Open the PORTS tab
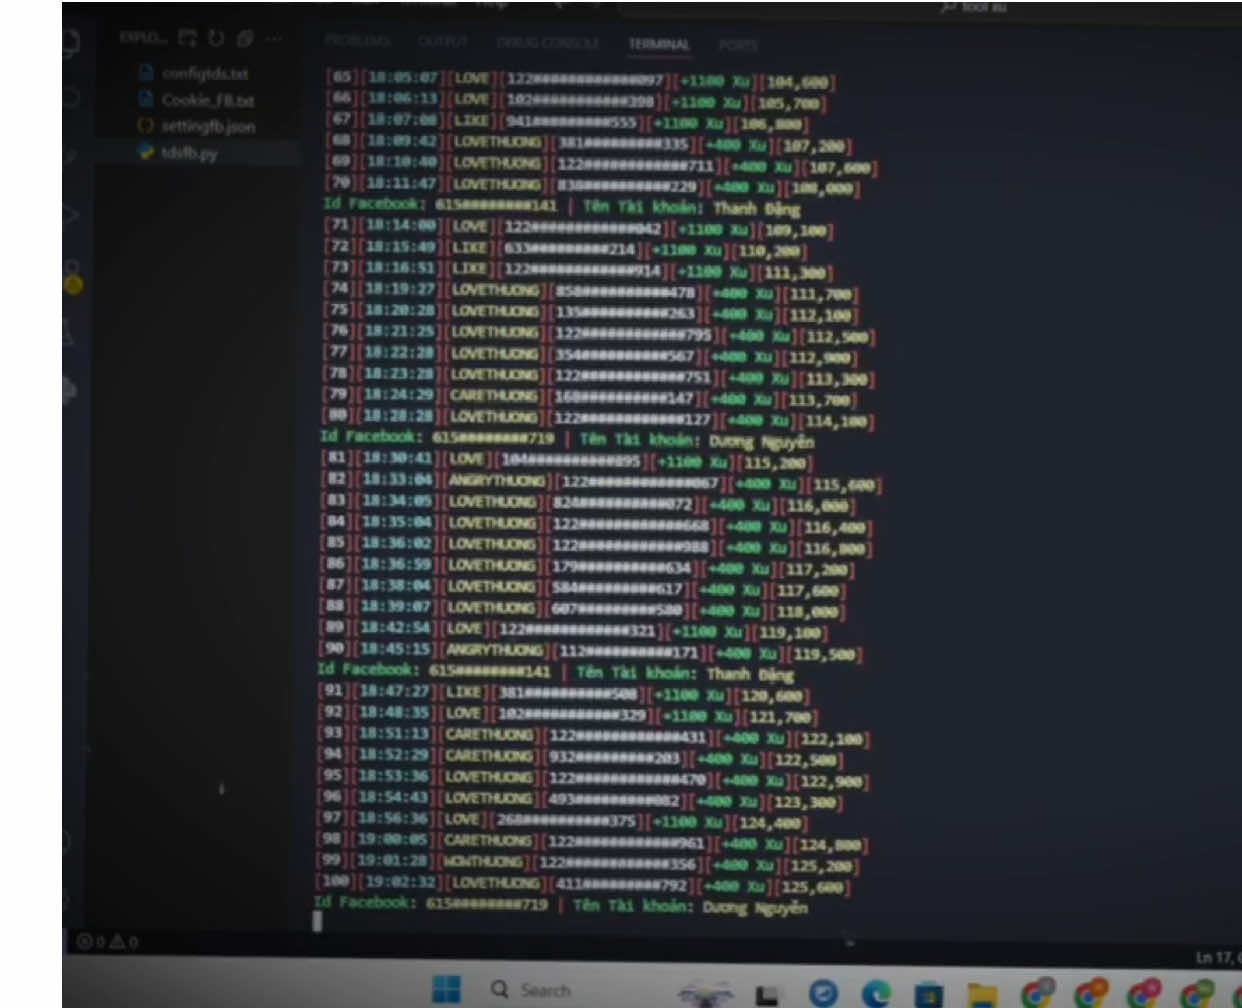 pyautogui.click(x=738, y=45)
